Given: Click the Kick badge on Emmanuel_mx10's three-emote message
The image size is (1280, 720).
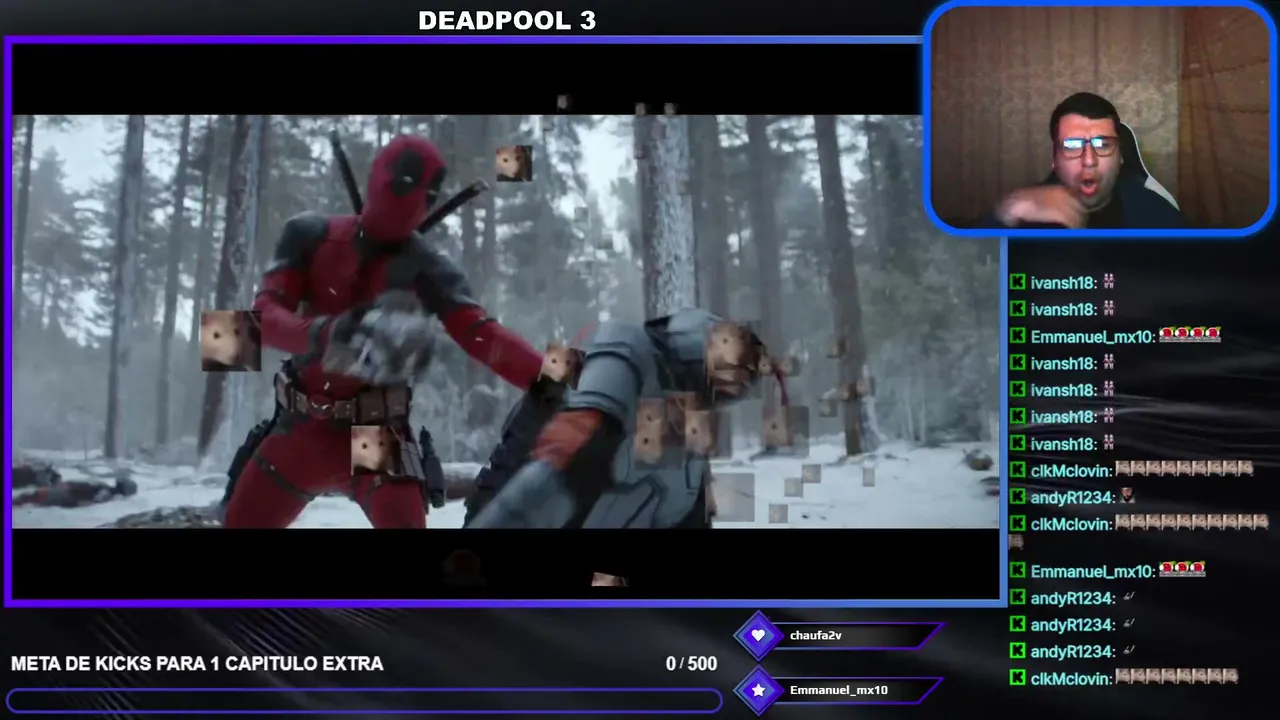Looking at the screenshot, I should pos(1018,571).
